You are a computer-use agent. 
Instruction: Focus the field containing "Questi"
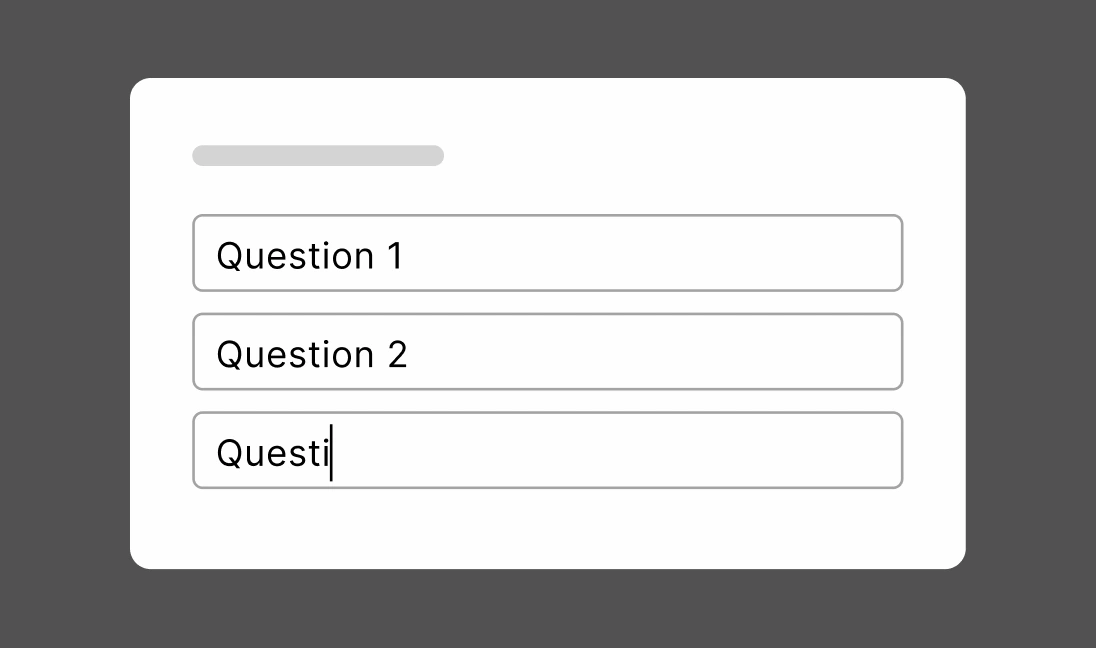[x=547, y=450]
